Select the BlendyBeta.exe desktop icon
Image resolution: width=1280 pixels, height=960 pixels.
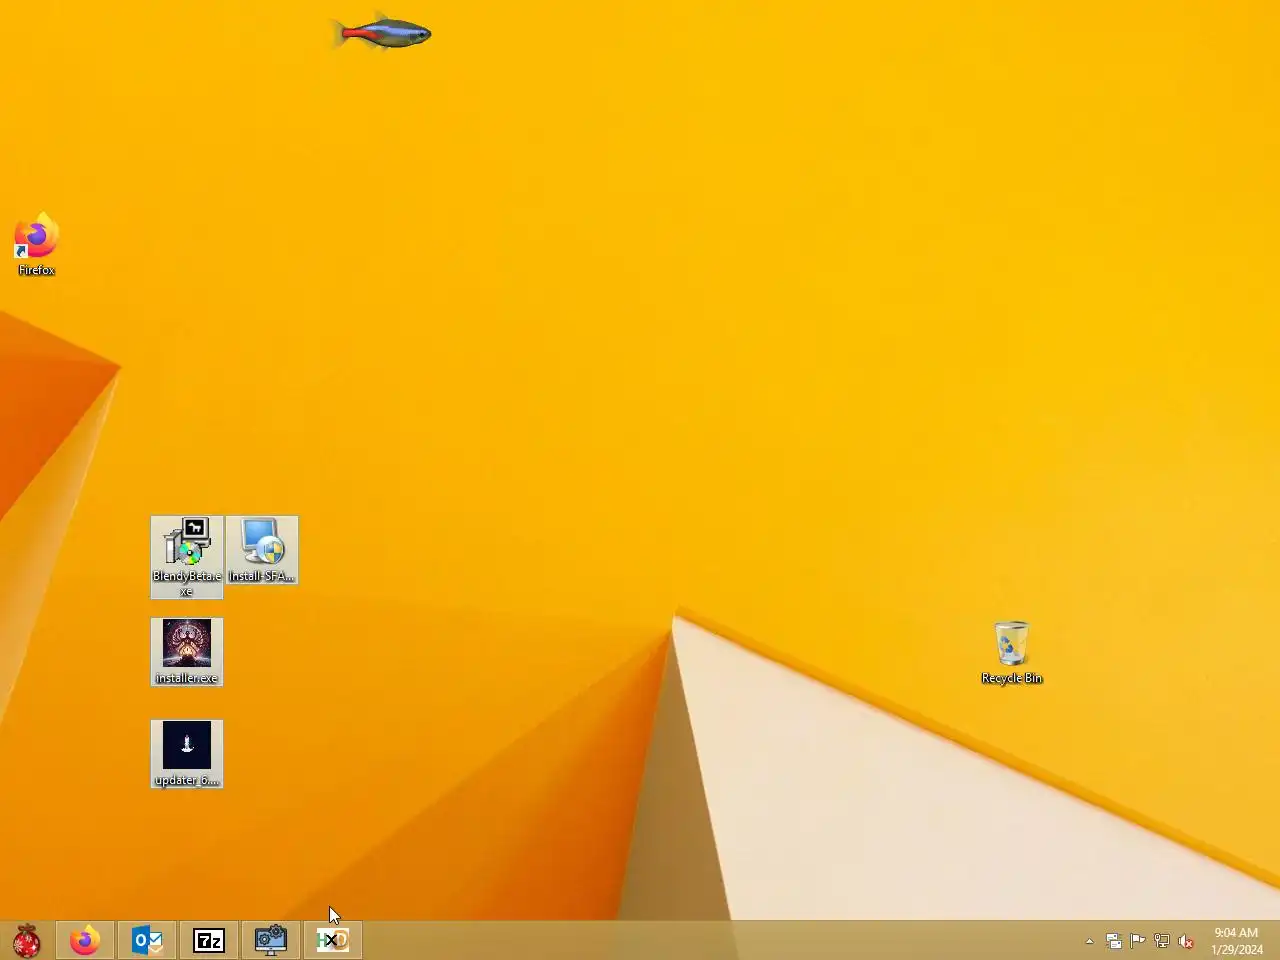(187, 557)
